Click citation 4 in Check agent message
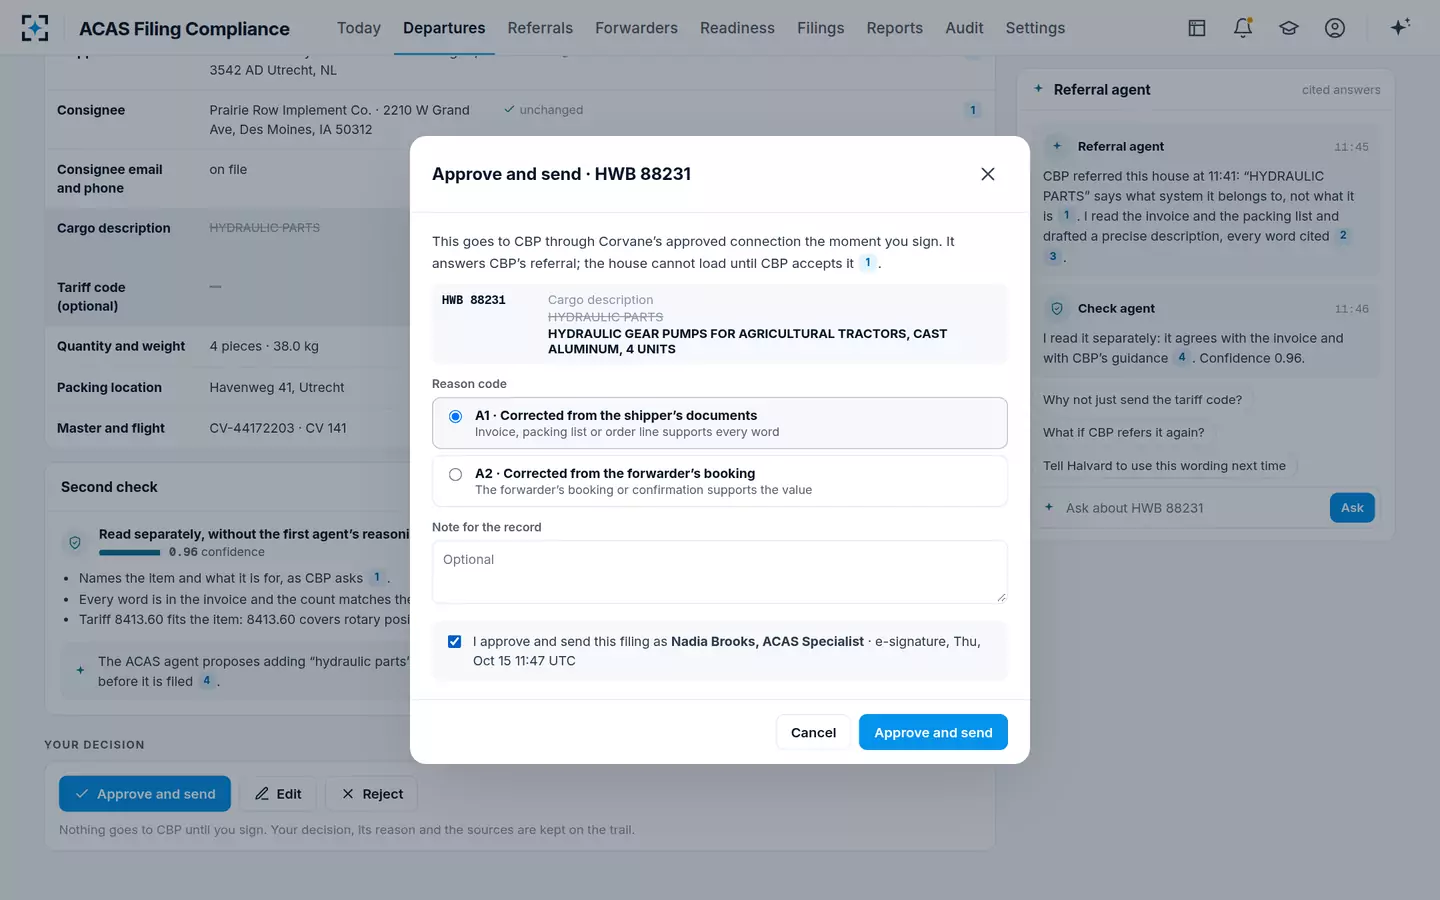The width and height of the screenshot is (1440, 900). [x=1182, y=357]
